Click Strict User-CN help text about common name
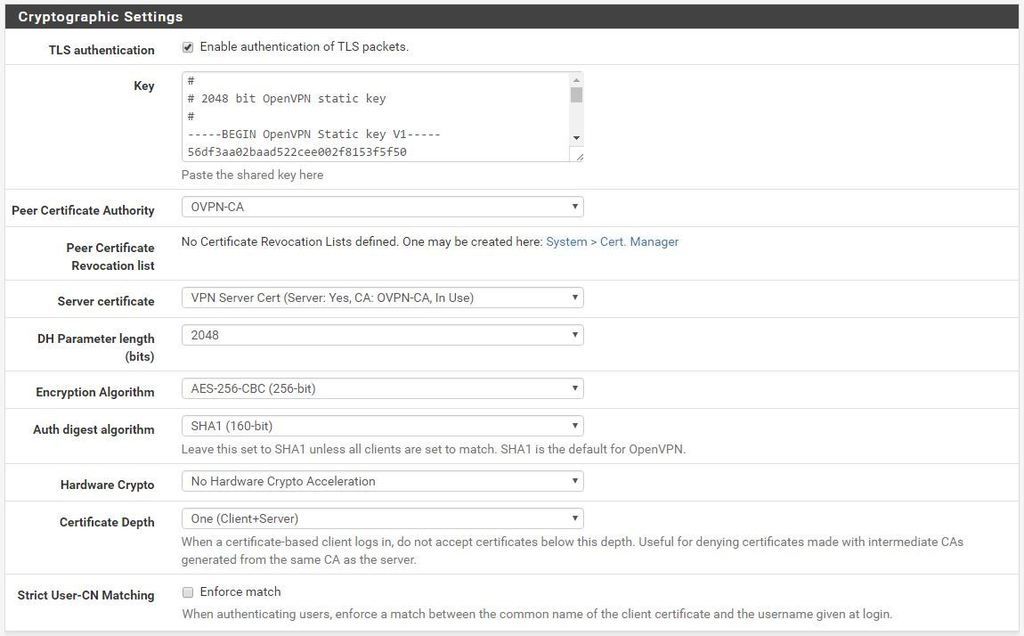Viewport: 1024px width, 636px height. click(537, 614)
